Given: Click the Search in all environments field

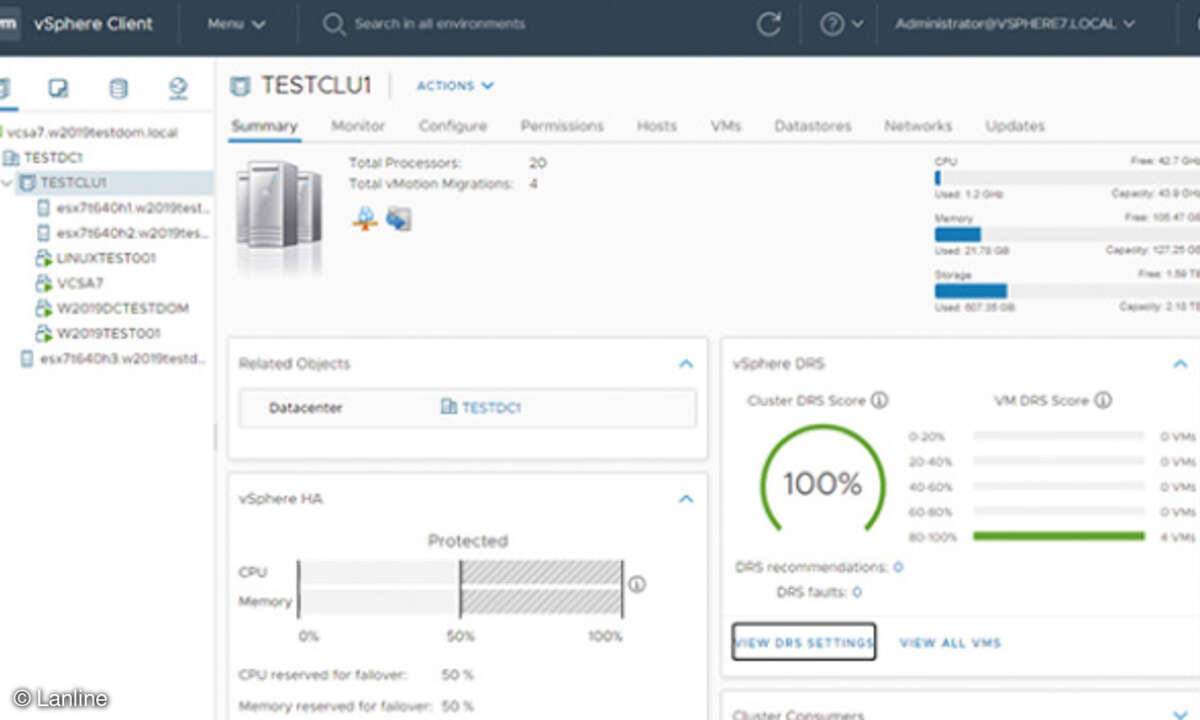Looking at the screenshot, I should [440, 24].
